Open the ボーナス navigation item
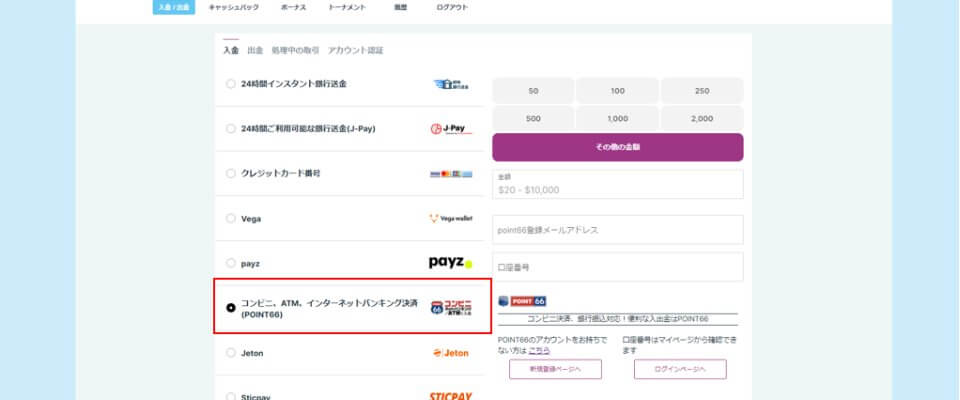Viewport: 960px width, 400px height. pyautogui.click(x=293, y=7)
